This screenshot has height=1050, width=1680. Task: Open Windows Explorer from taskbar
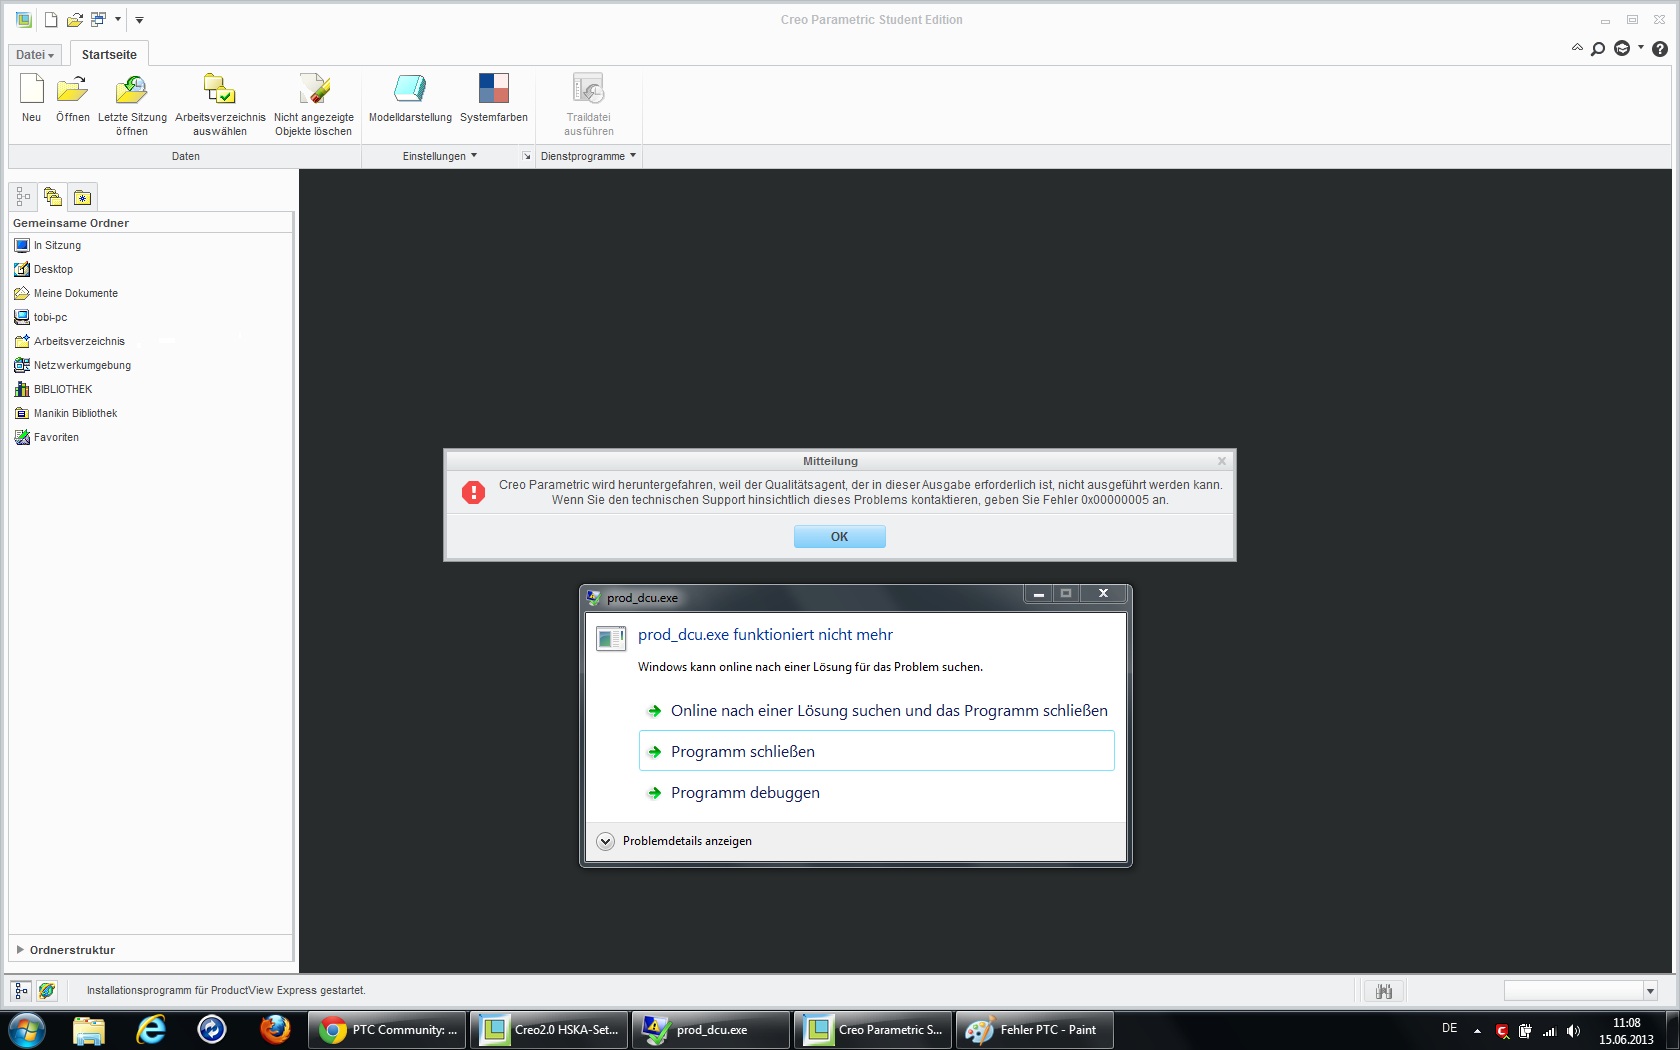[88, 1029]
